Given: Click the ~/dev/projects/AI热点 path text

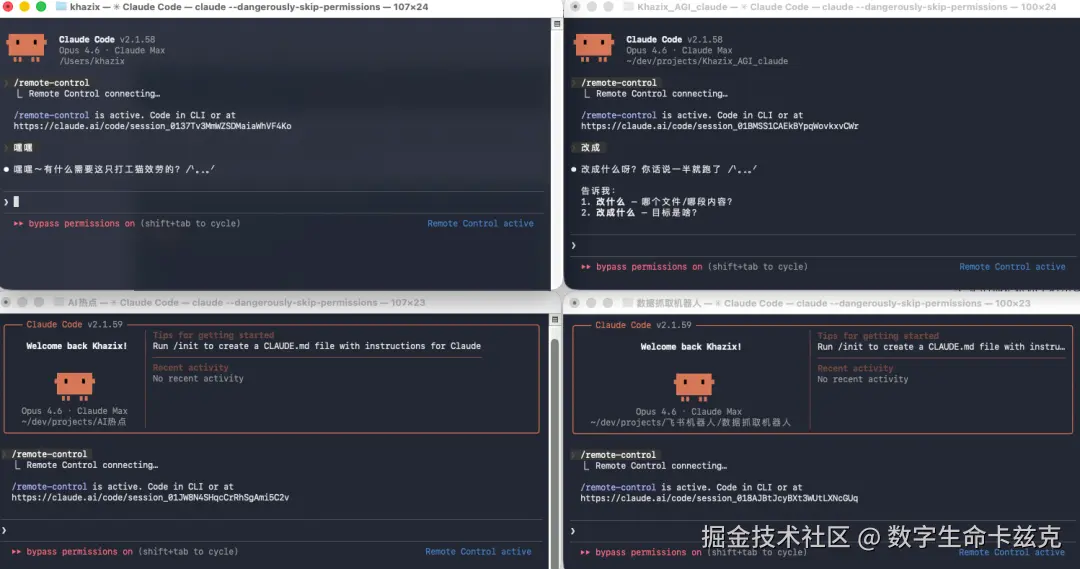Looking at the screenshot, I should tap(74, 422).
